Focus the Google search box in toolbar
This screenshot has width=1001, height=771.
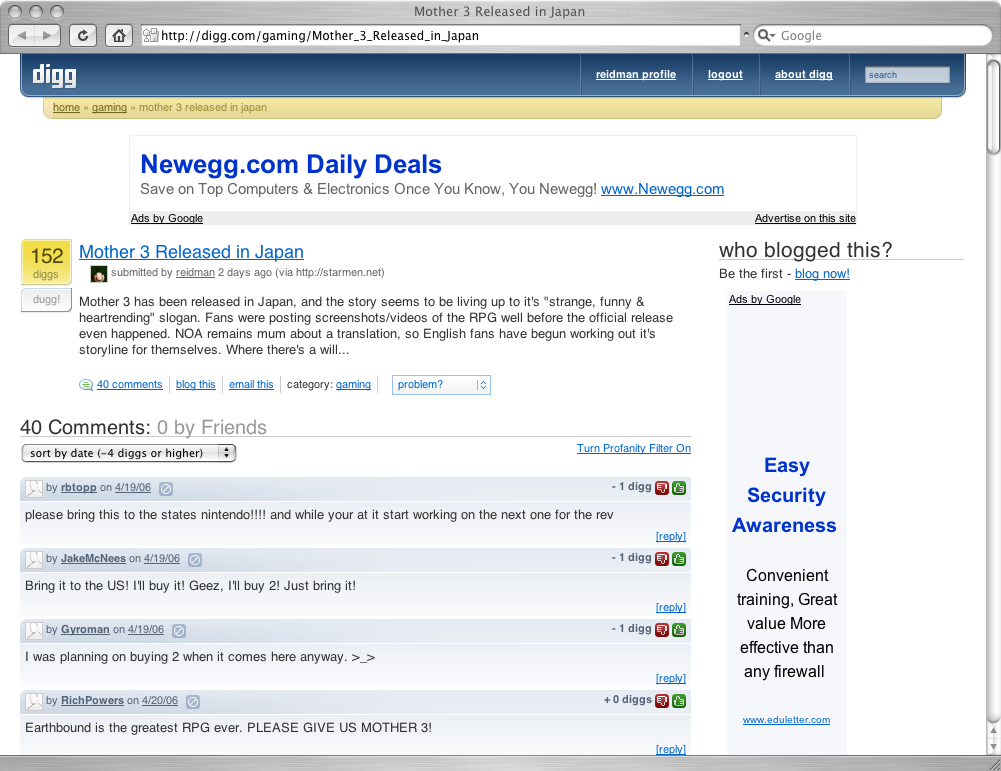coord(872,36)
